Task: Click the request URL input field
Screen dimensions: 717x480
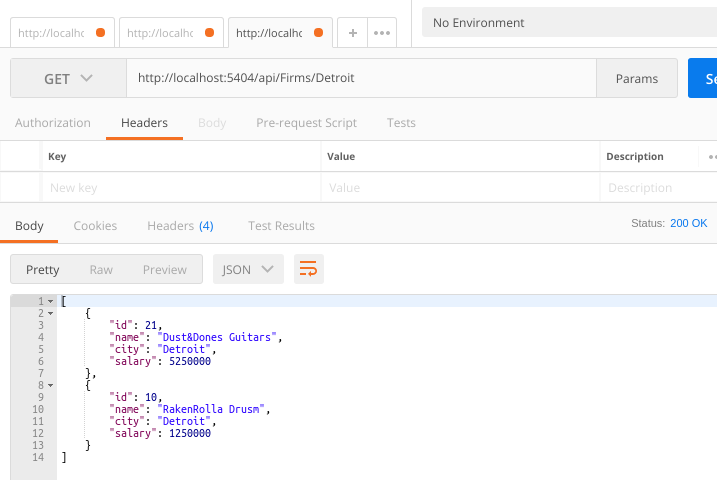Action: click(360, 78)
